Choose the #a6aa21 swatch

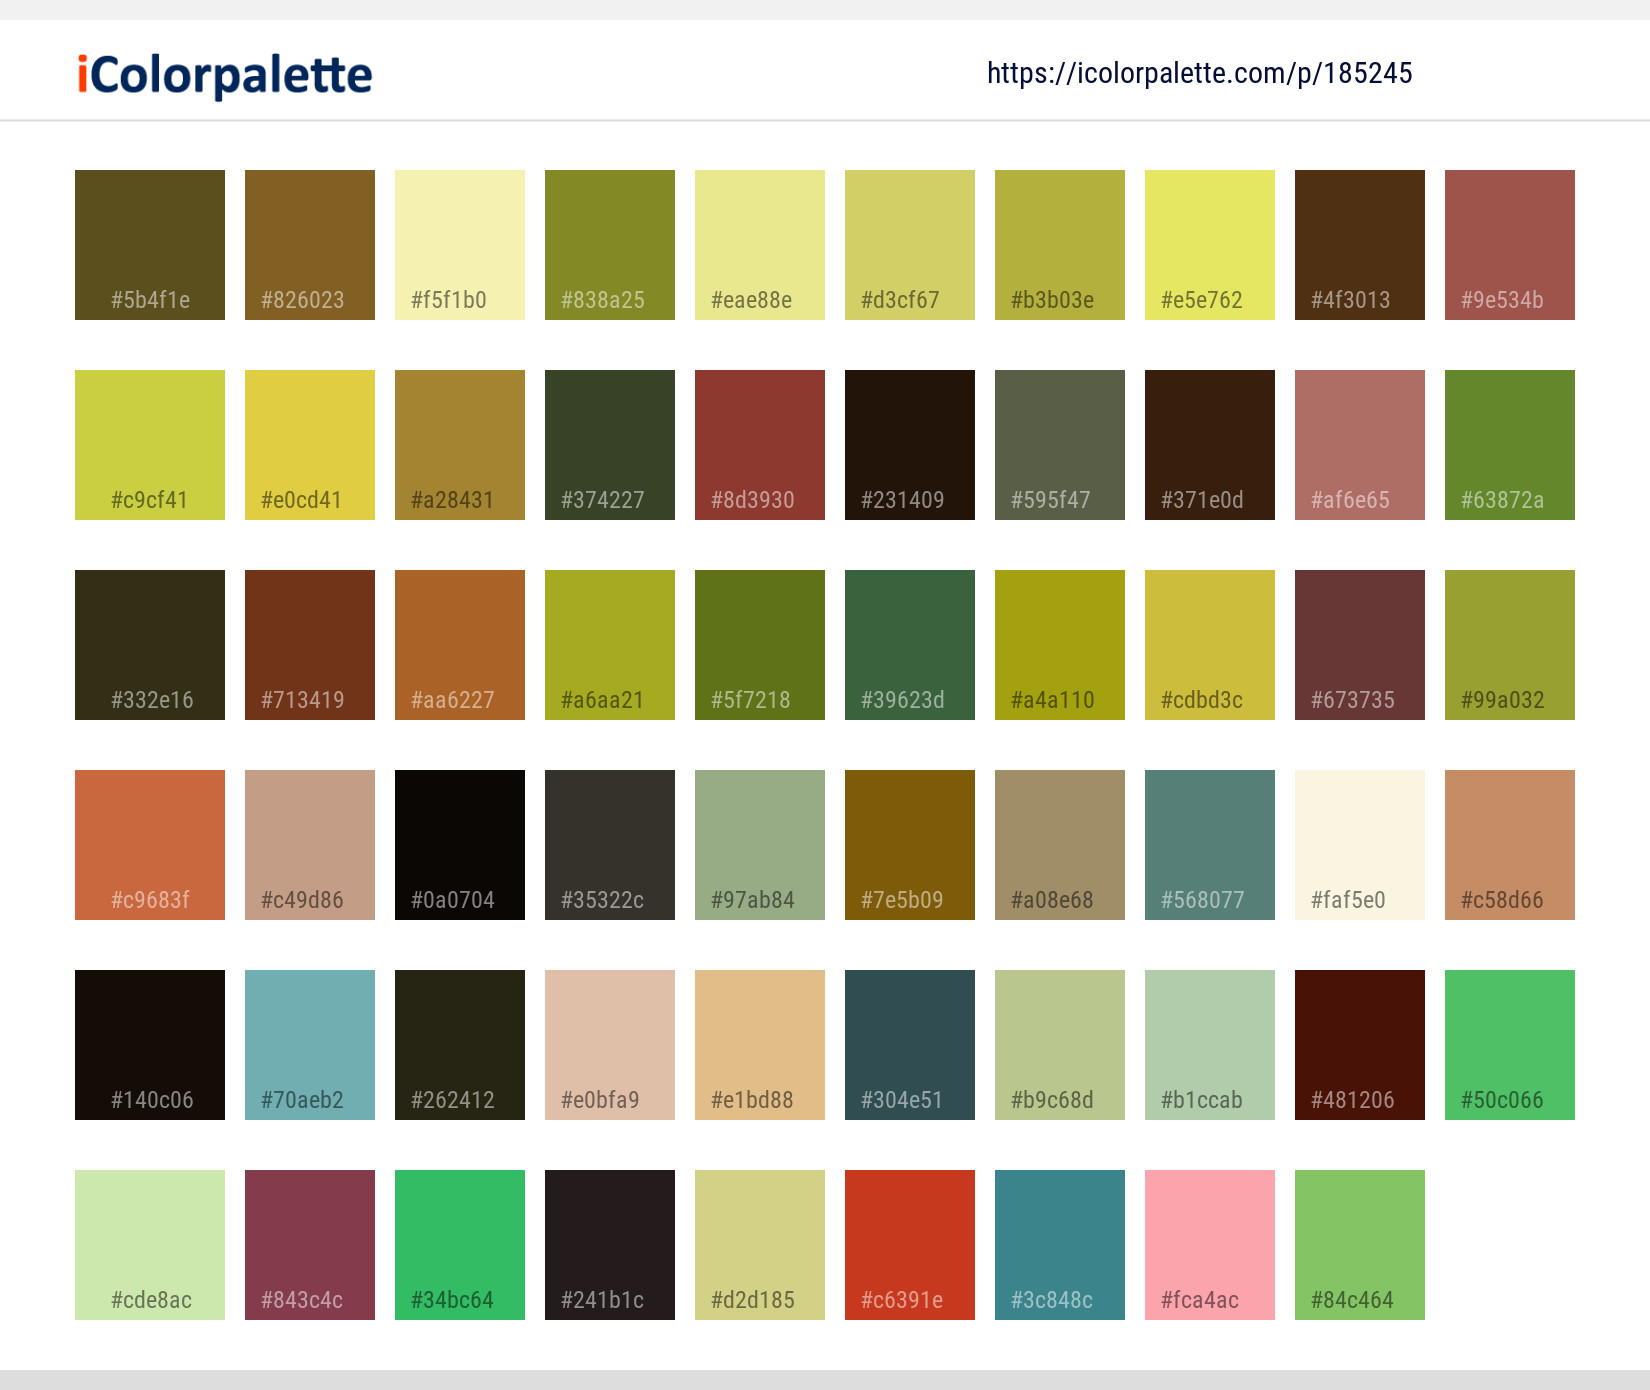[610, 645]
